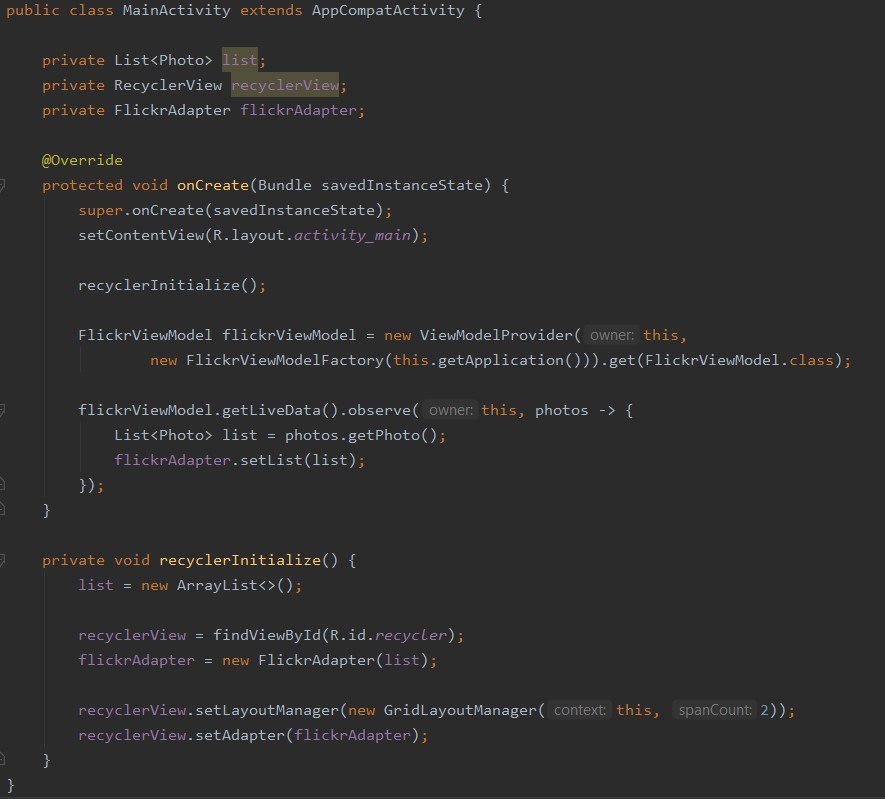Click "recyclerInitialize" in the private method signature
The width and height of the screenshot is (885, 799).
240,560
